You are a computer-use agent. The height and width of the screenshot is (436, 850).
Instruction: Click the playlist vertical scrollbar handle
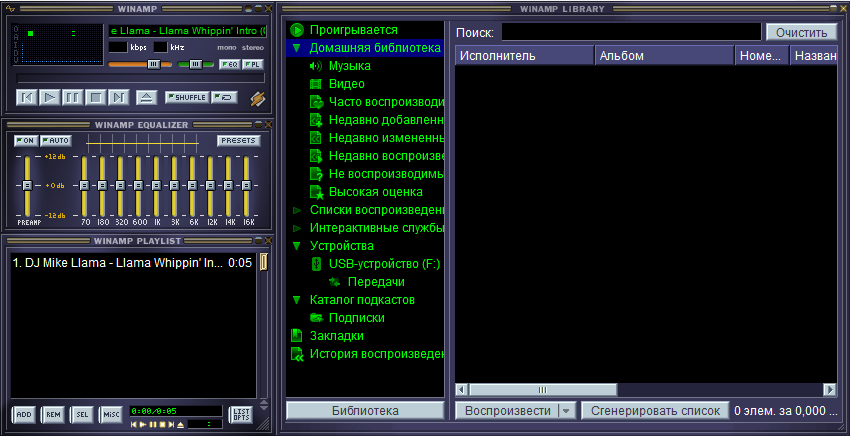[x=263, y=262]
